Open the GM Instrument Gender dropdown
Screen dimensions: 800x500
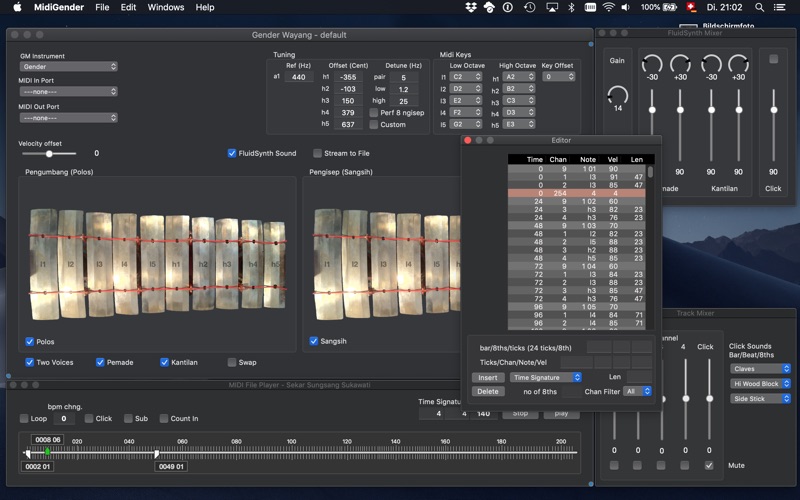[68, 66]
